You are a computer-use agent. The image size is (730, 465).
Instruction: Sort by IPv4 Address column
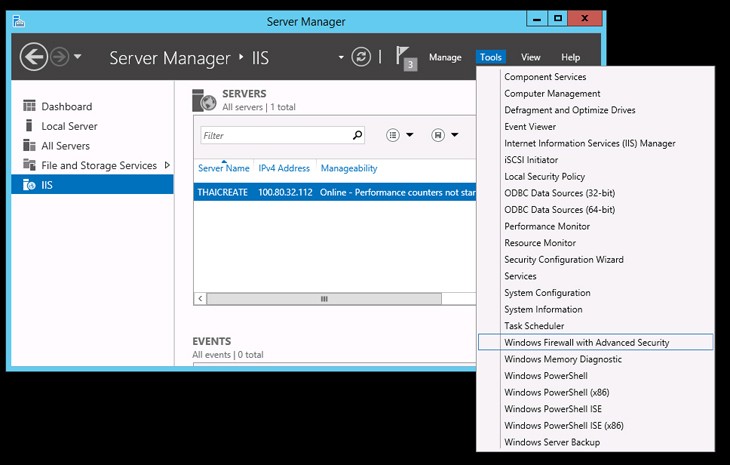coord(284,168)
